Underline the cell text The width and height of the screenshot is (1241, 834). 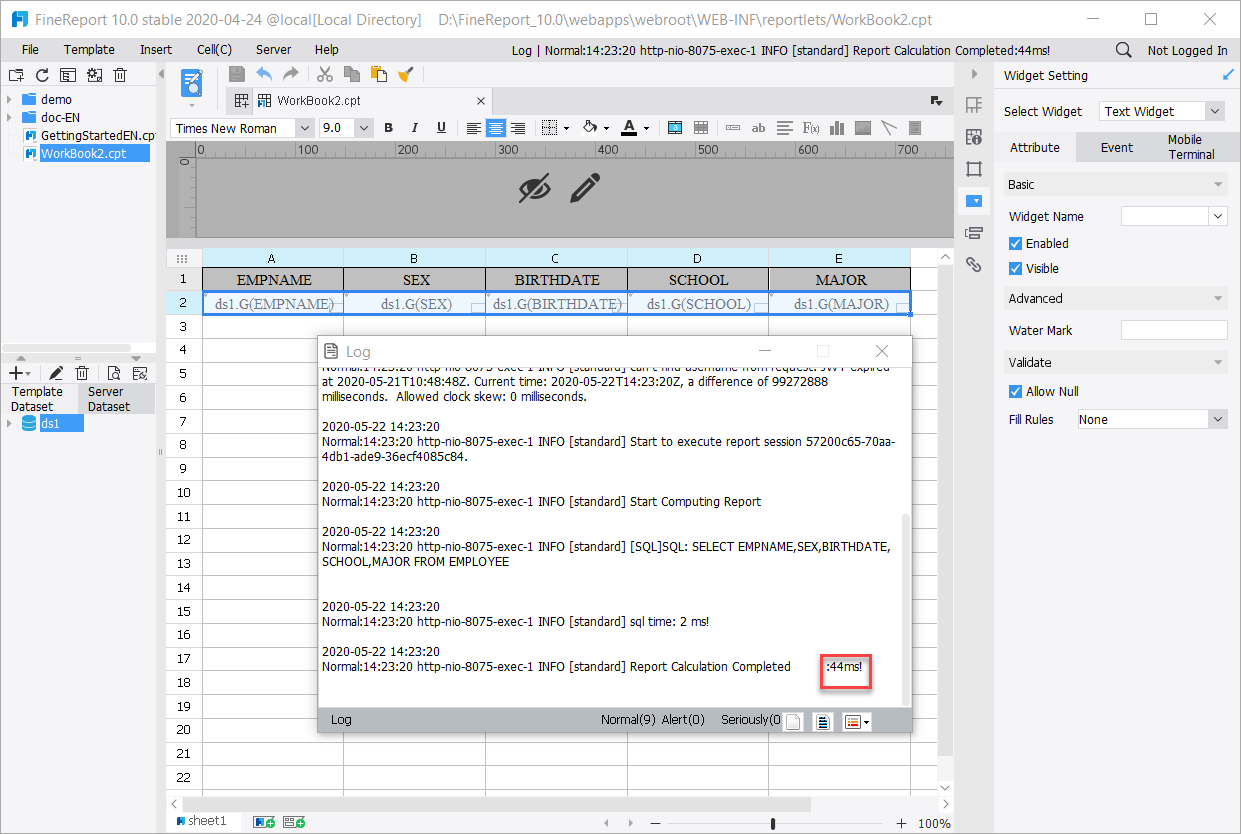441,128
